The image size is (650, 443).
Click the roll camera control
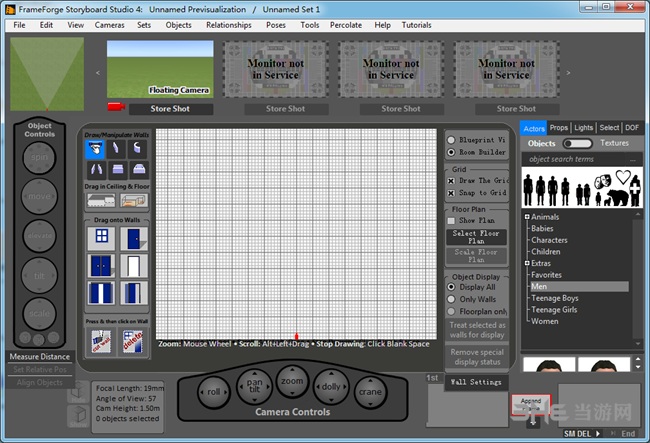pyautogui.click(x=214, y=392)
